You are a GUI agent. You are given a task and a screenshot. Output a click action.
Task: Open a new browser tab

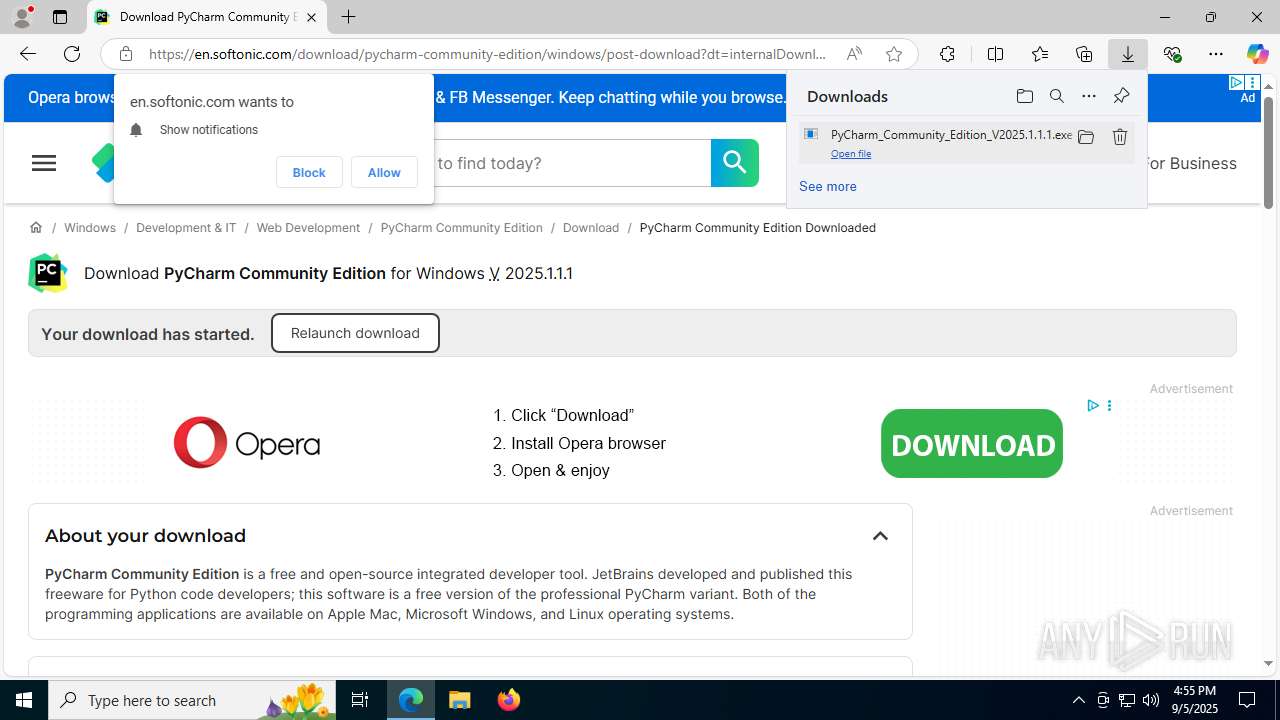point(348,17)
